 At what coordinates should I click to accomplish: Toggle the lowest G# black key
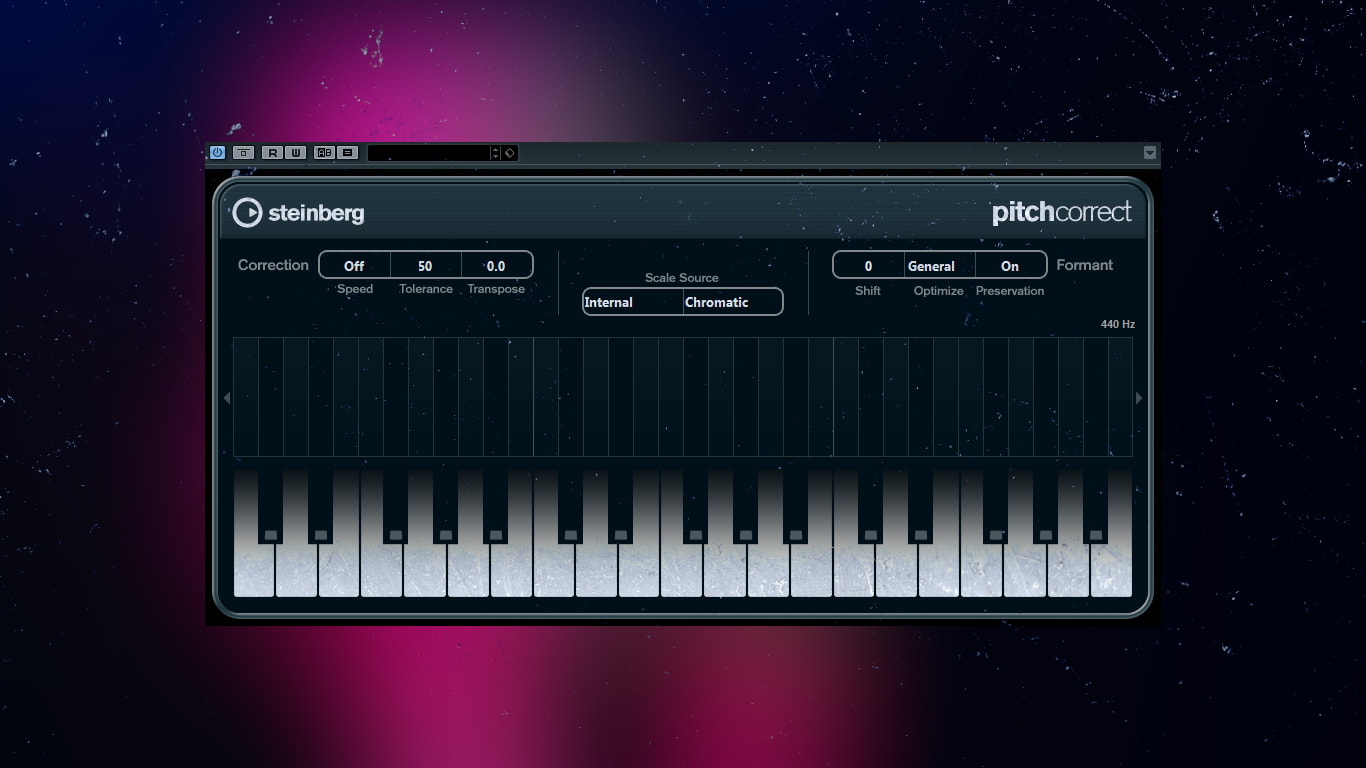[445, 506]
